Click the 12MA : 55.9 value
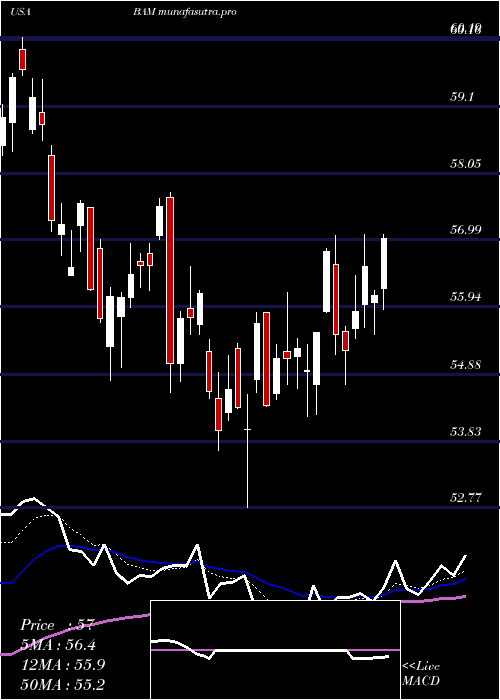The width and height of the screenshot is (500, 700). 63,665
